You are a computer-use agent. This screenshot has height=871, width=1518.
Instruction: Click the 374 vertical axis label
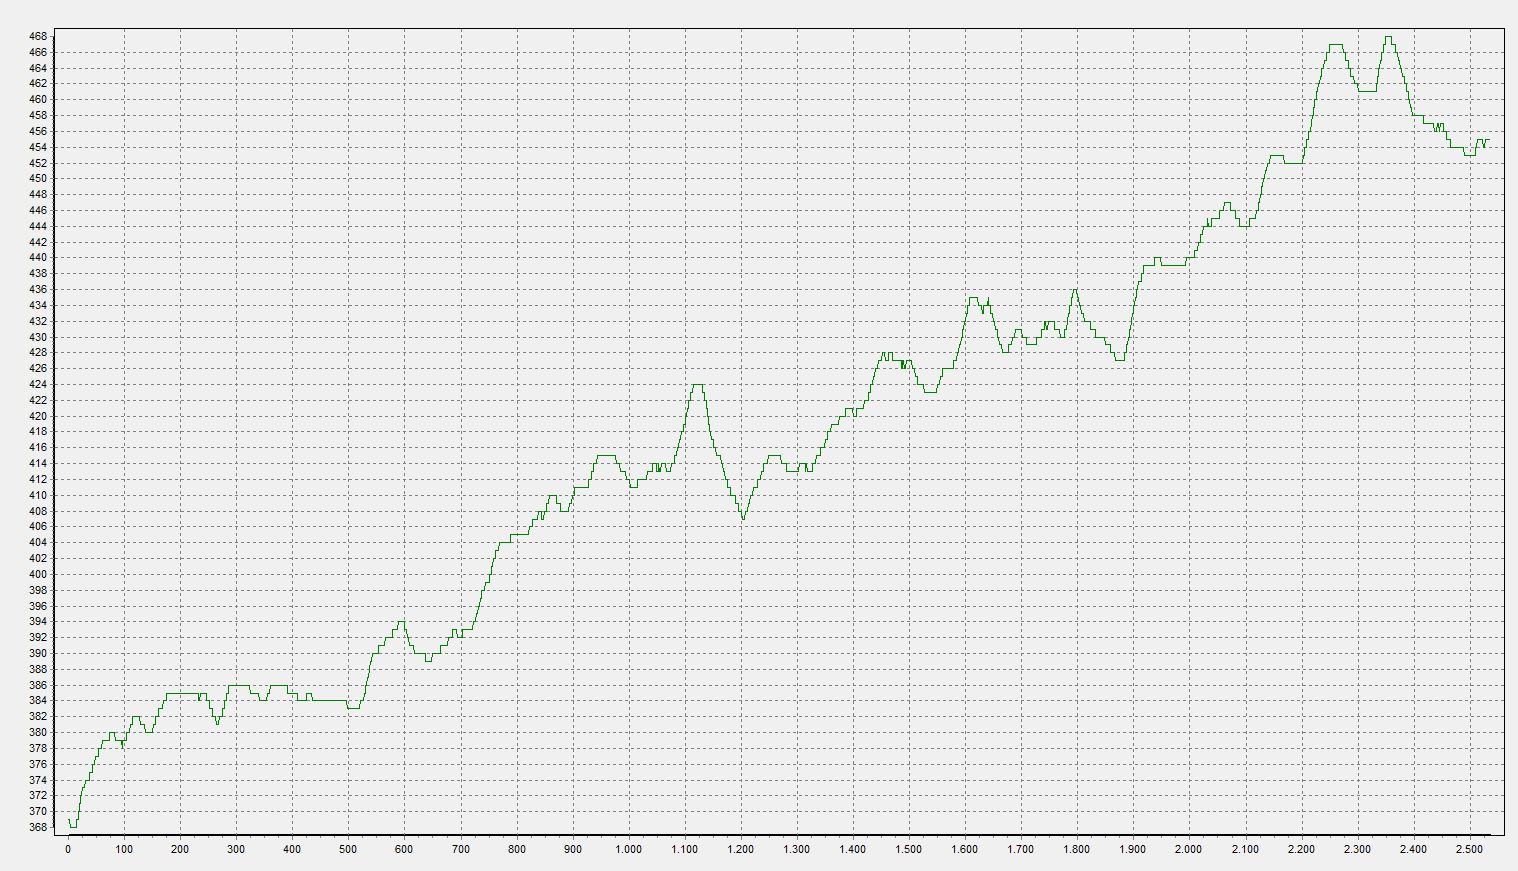pyautogui.click(x=37, y=780)
